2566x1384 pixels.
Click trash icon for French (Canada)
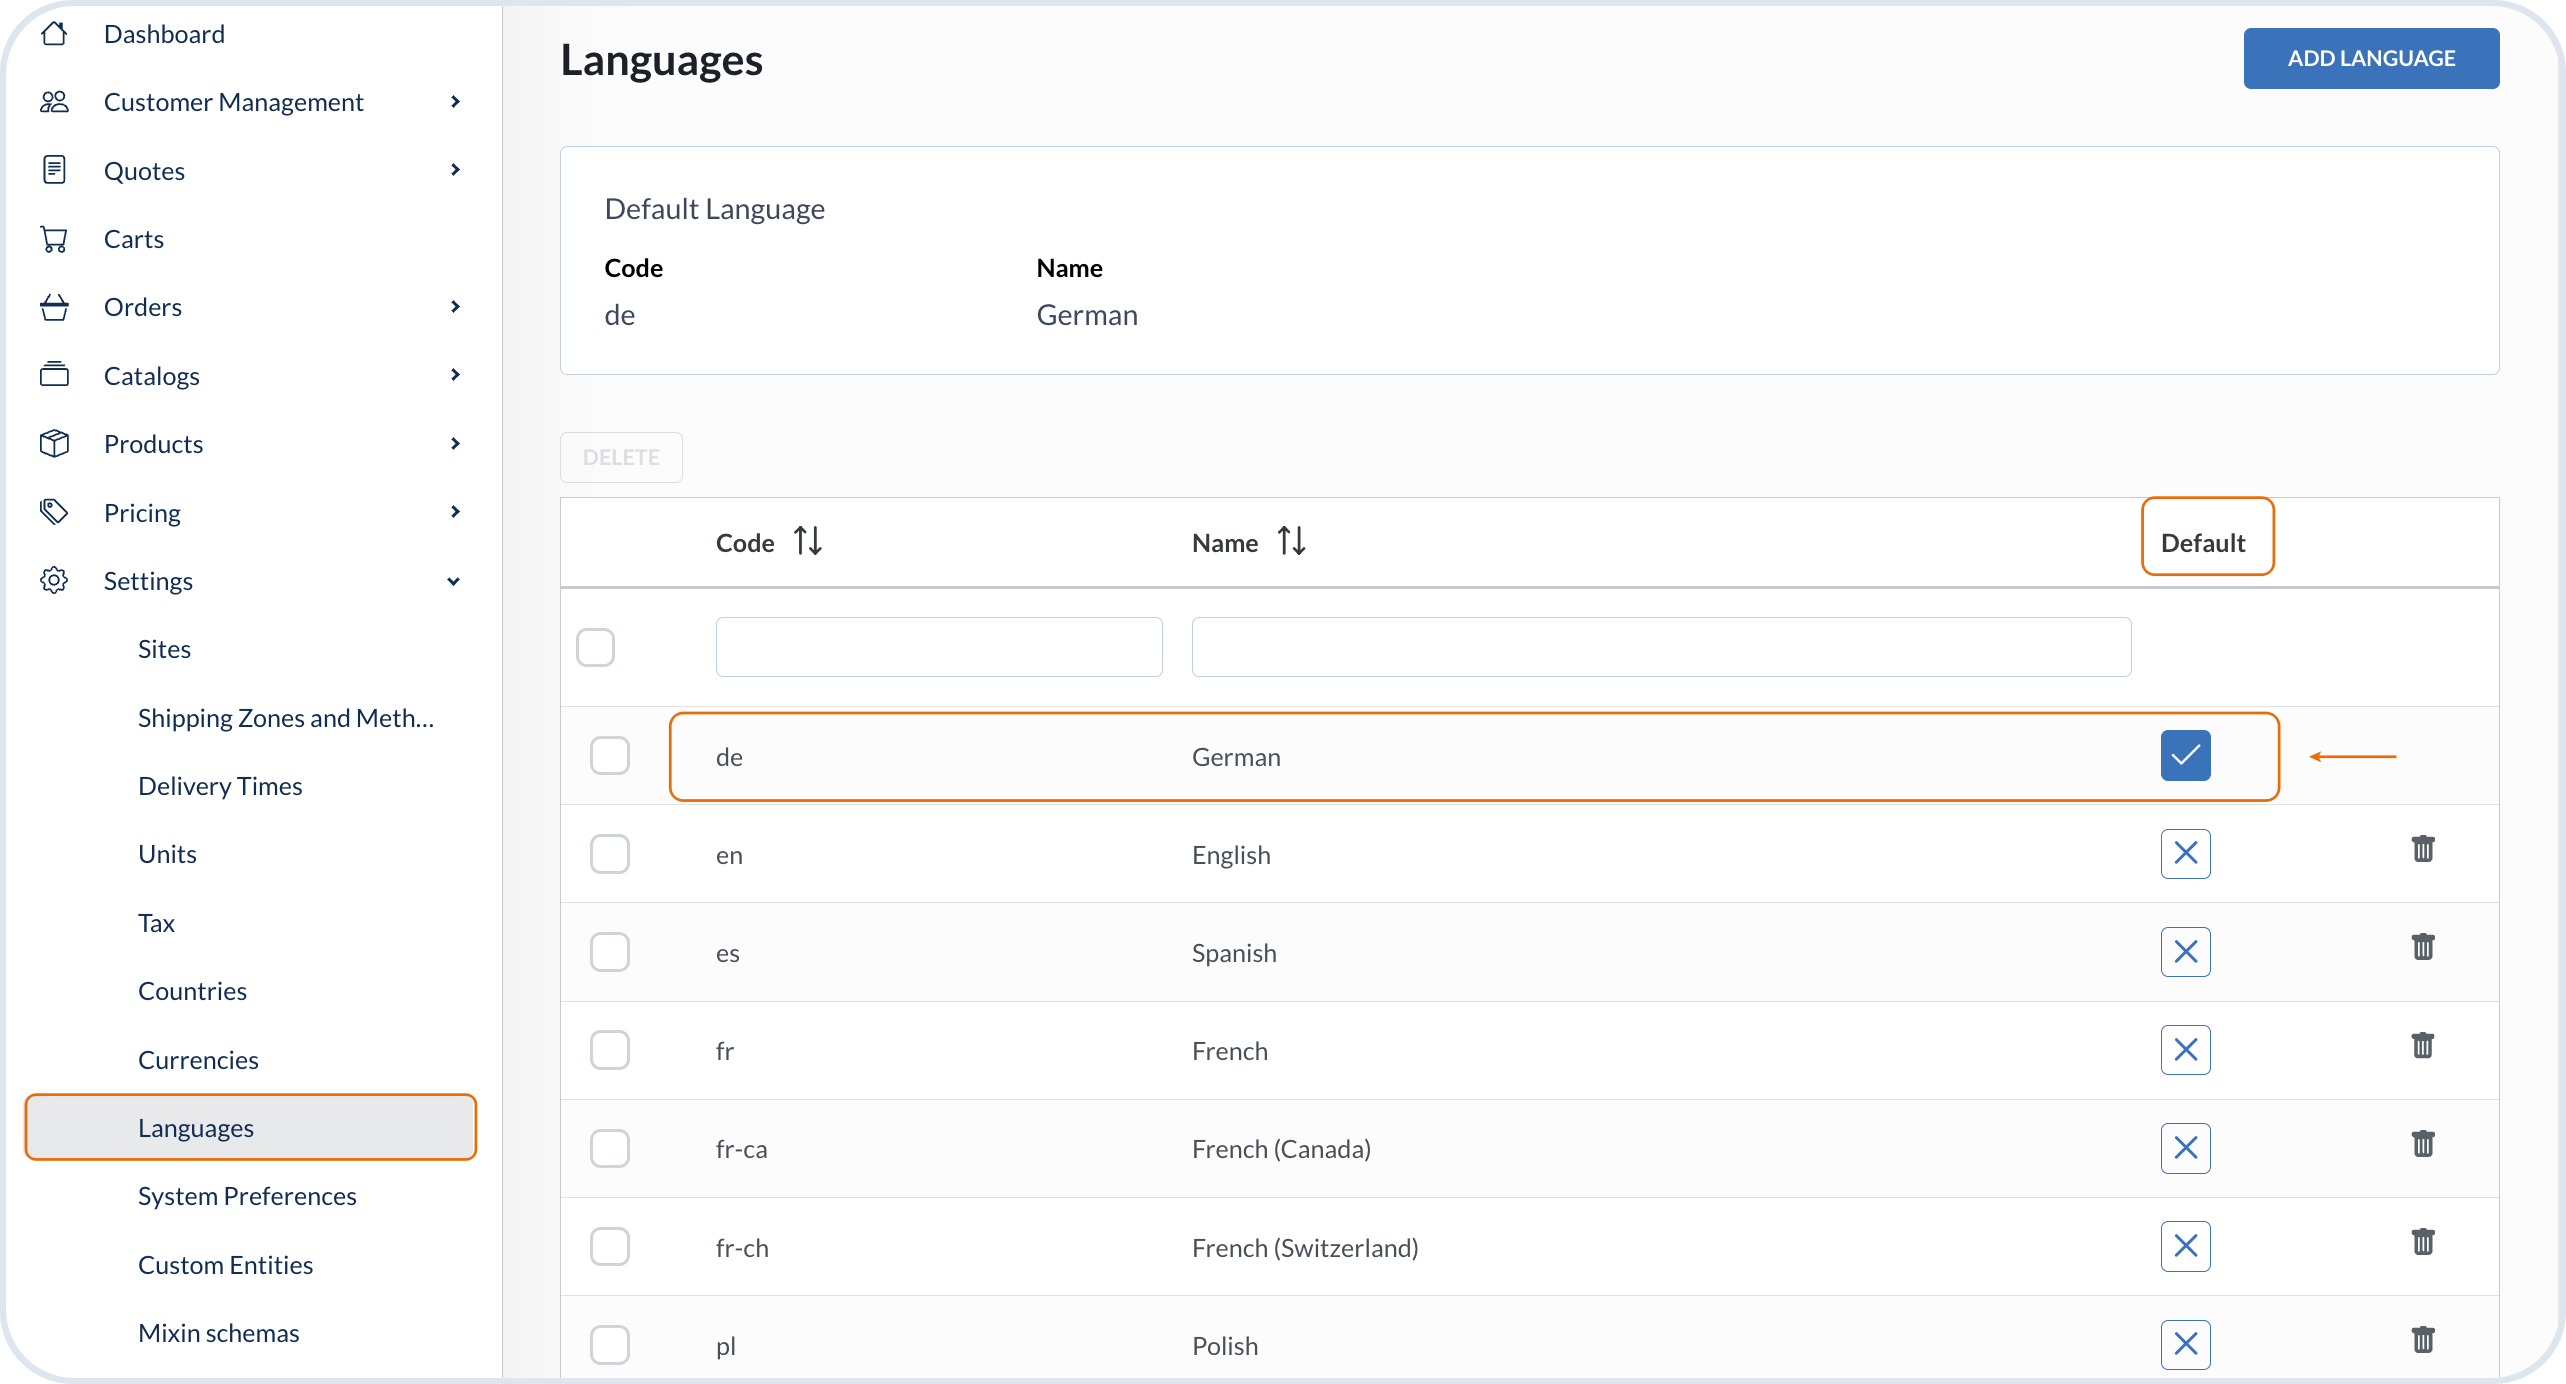tap(2422, 1143)
